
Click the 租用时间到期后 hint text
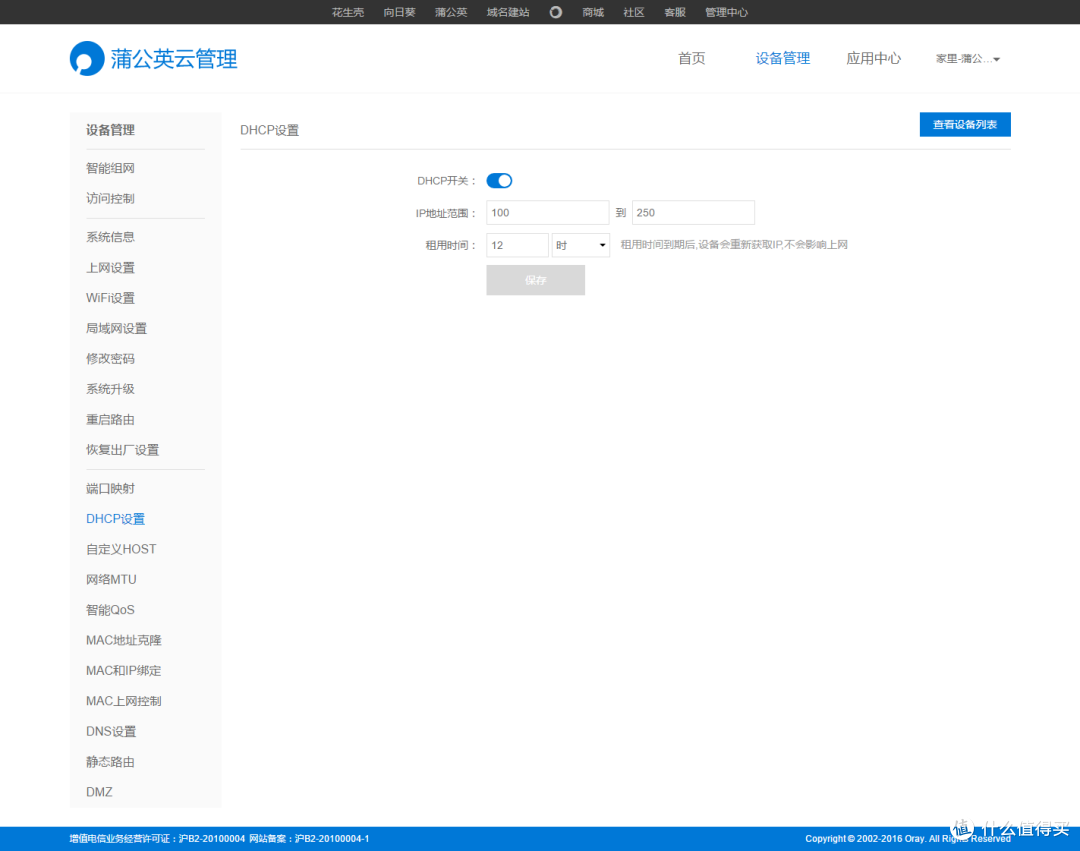(x=734, y=244)
